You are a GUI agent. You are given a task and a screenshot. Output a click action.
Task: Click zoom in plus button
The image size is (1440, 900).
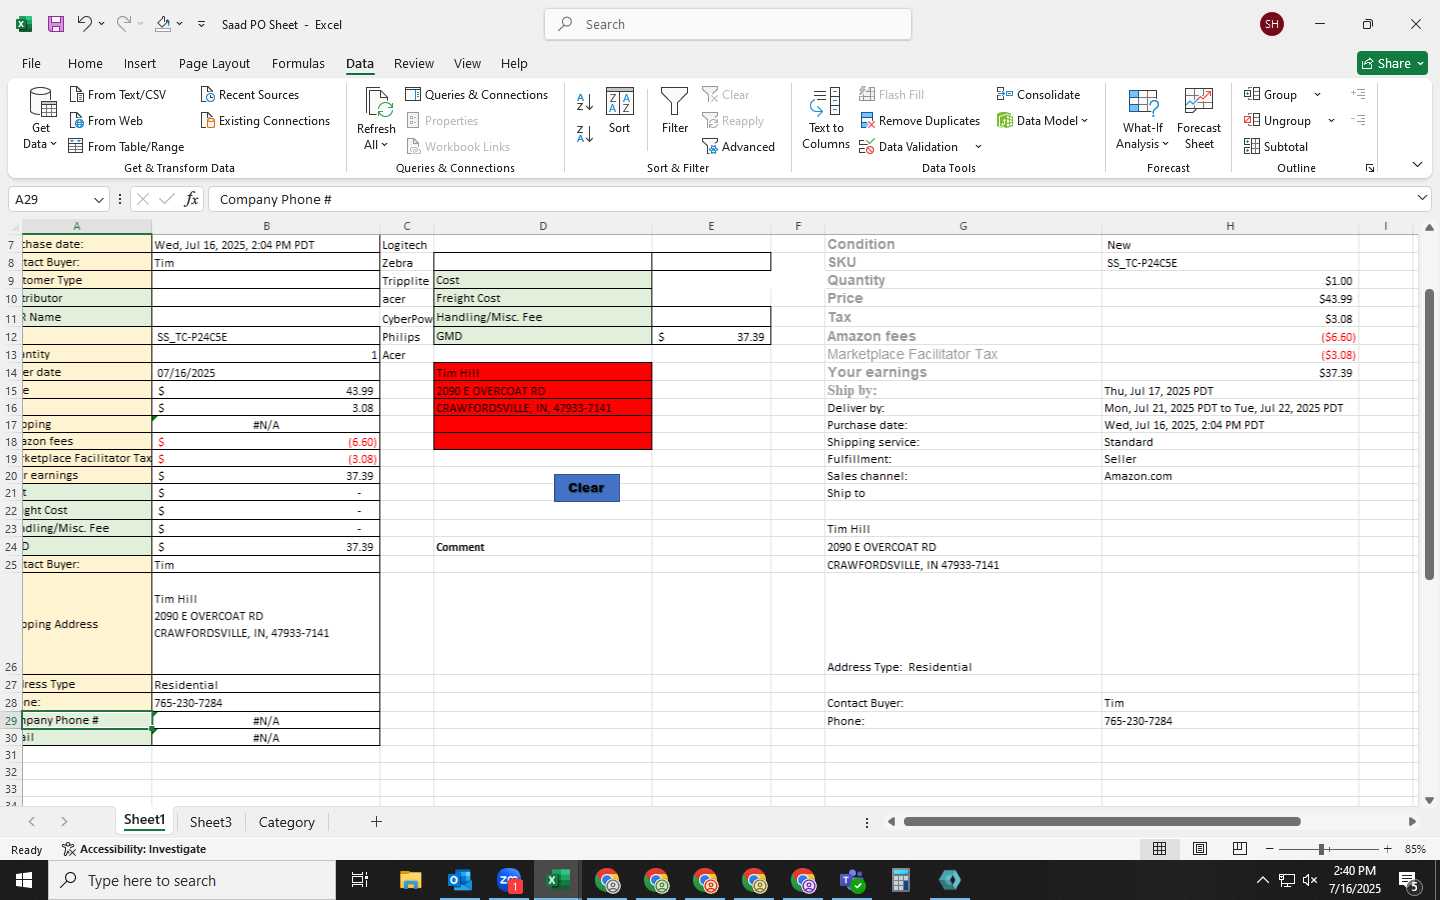point(1387,849)
